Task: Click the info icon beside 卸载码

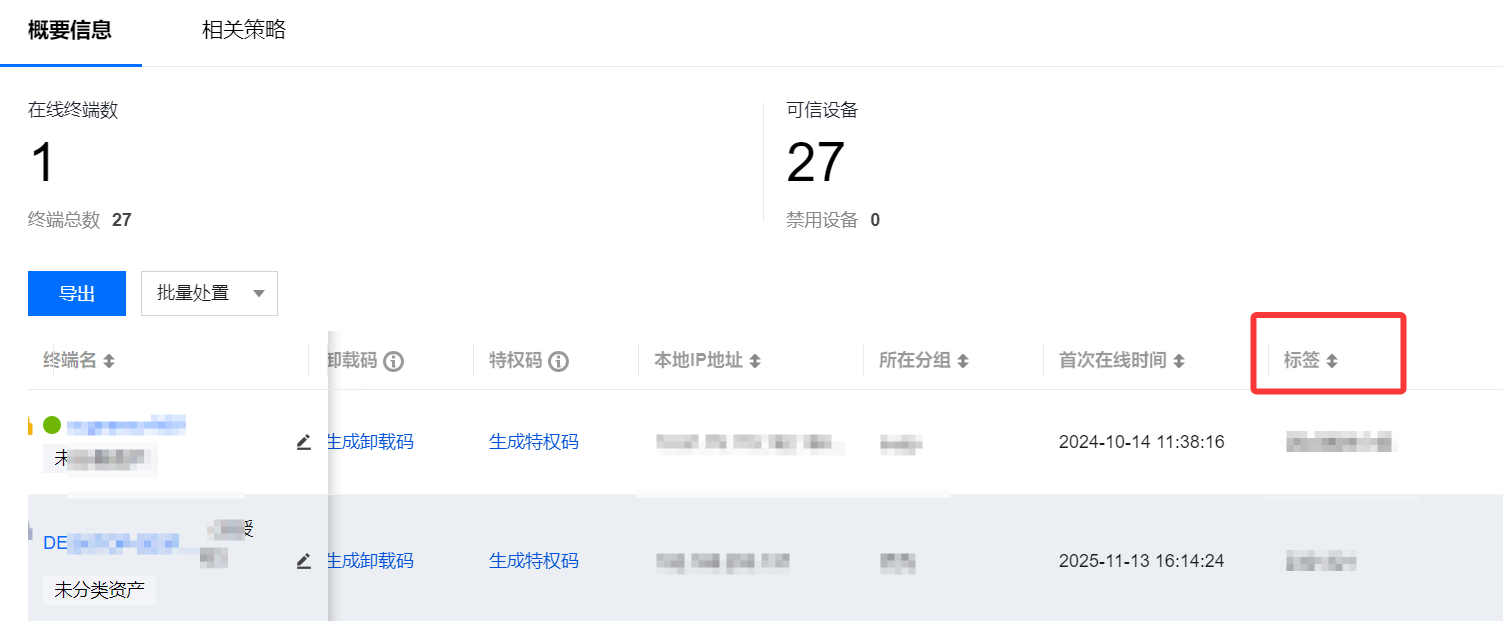Action: (x=394, y=361)
